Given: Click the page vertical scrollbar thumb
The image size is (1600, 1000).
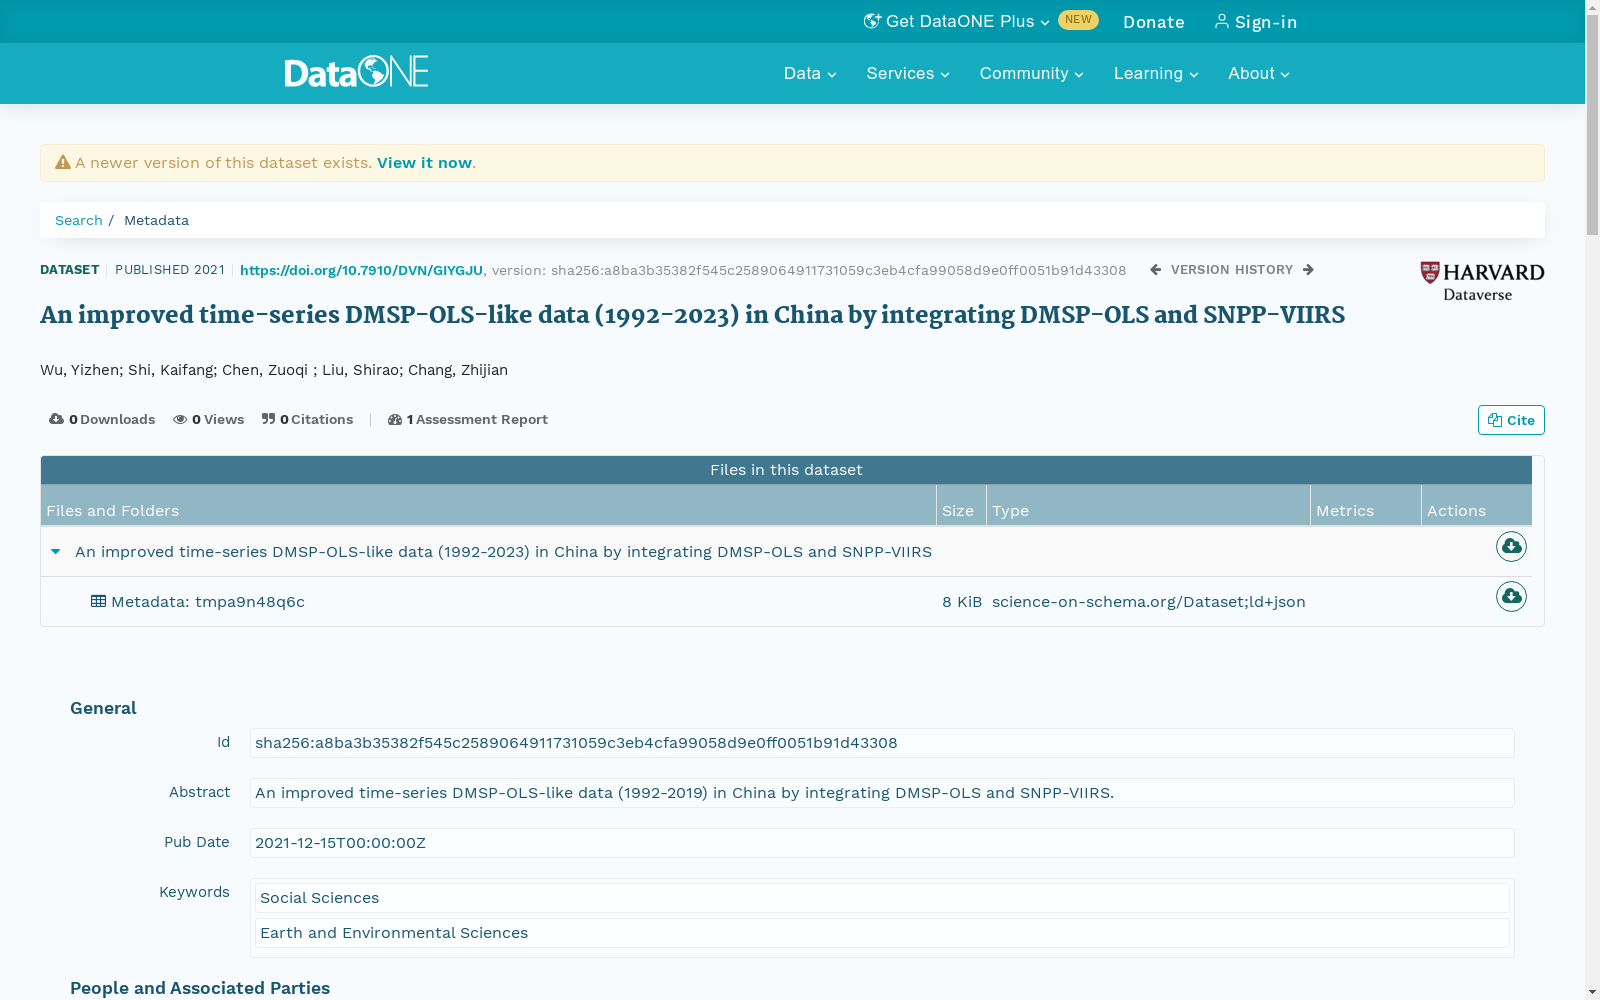Looking at the screenshot, I should click(x=1592, y=125).
